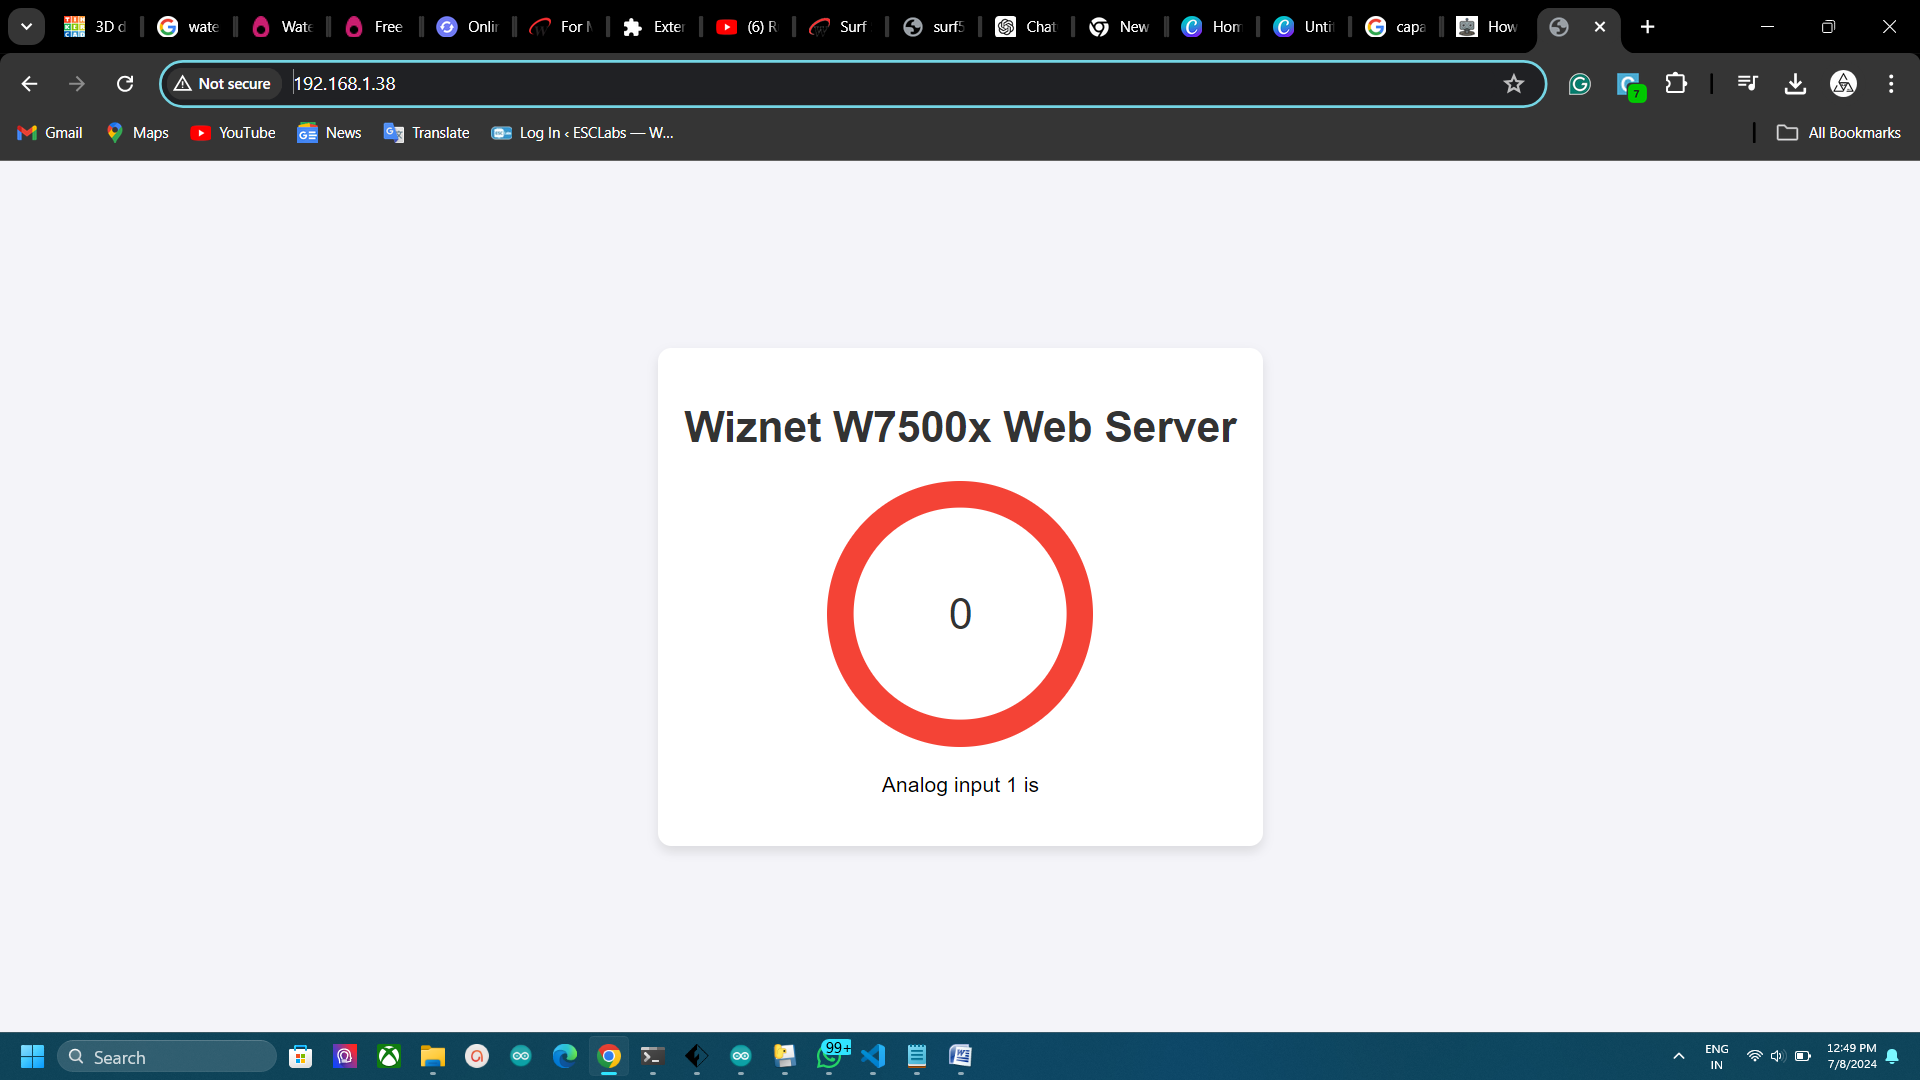Open News bookmark
This screenshot has width=1920, height=1080.
click(x=329, y=133)
